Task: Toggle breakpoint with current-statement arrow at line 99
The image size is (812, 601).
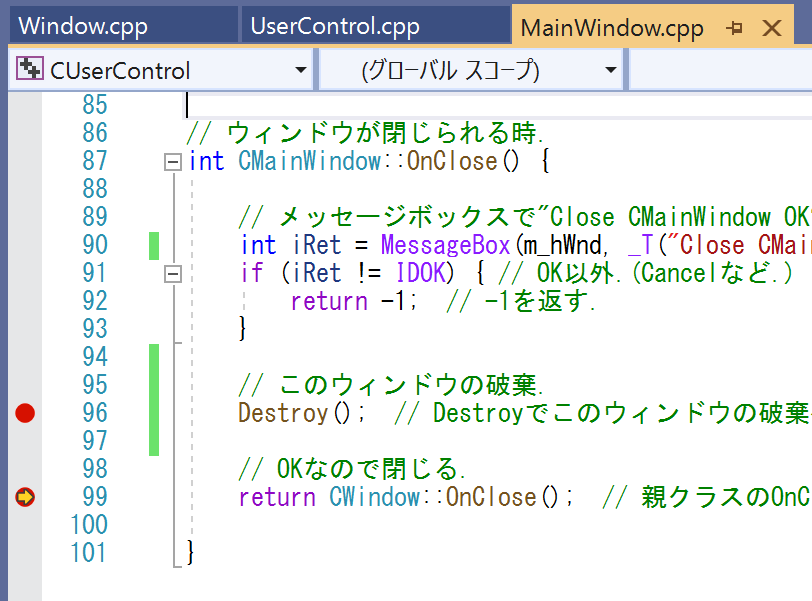Action: (x=25, y=497)
